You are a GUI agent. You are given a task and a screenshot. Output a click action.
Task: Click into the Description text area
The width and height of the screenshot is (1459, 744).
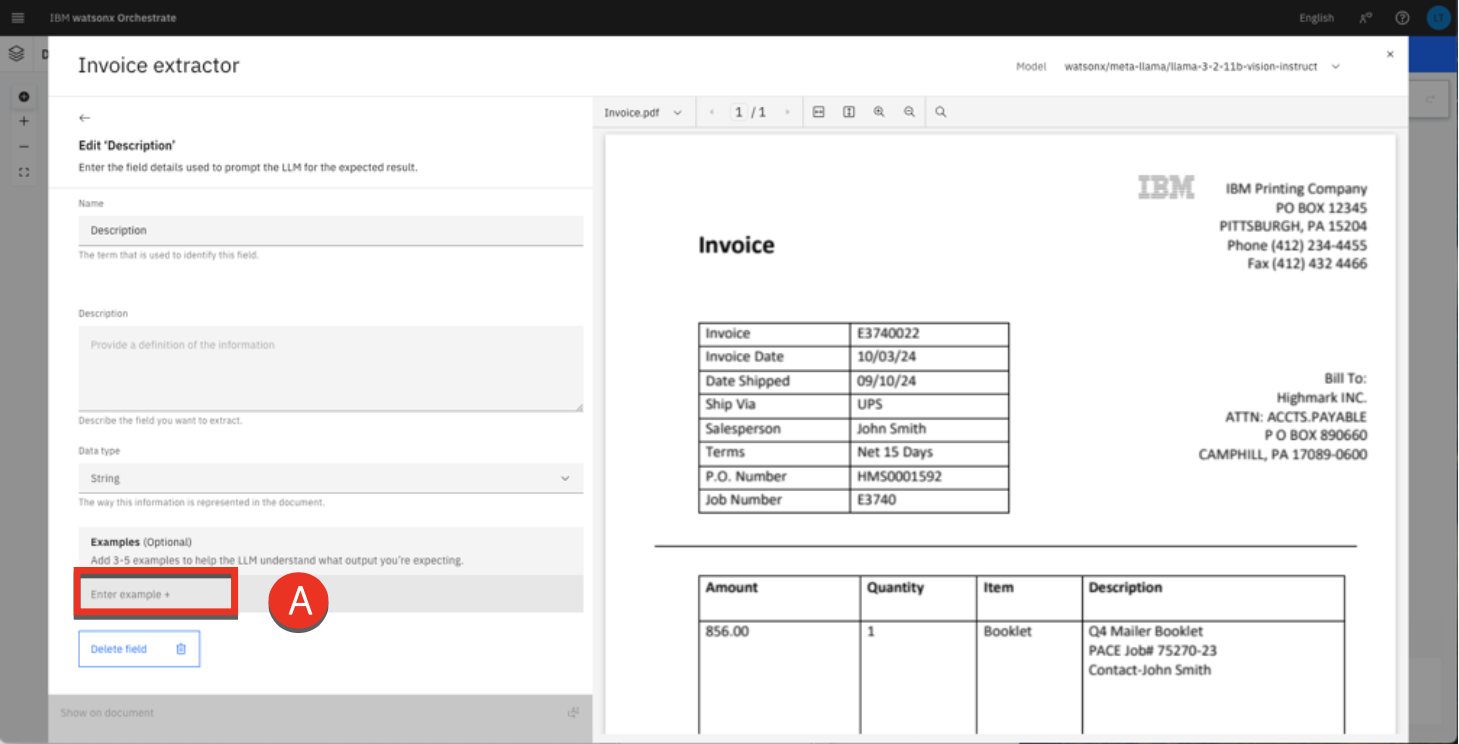330,367
